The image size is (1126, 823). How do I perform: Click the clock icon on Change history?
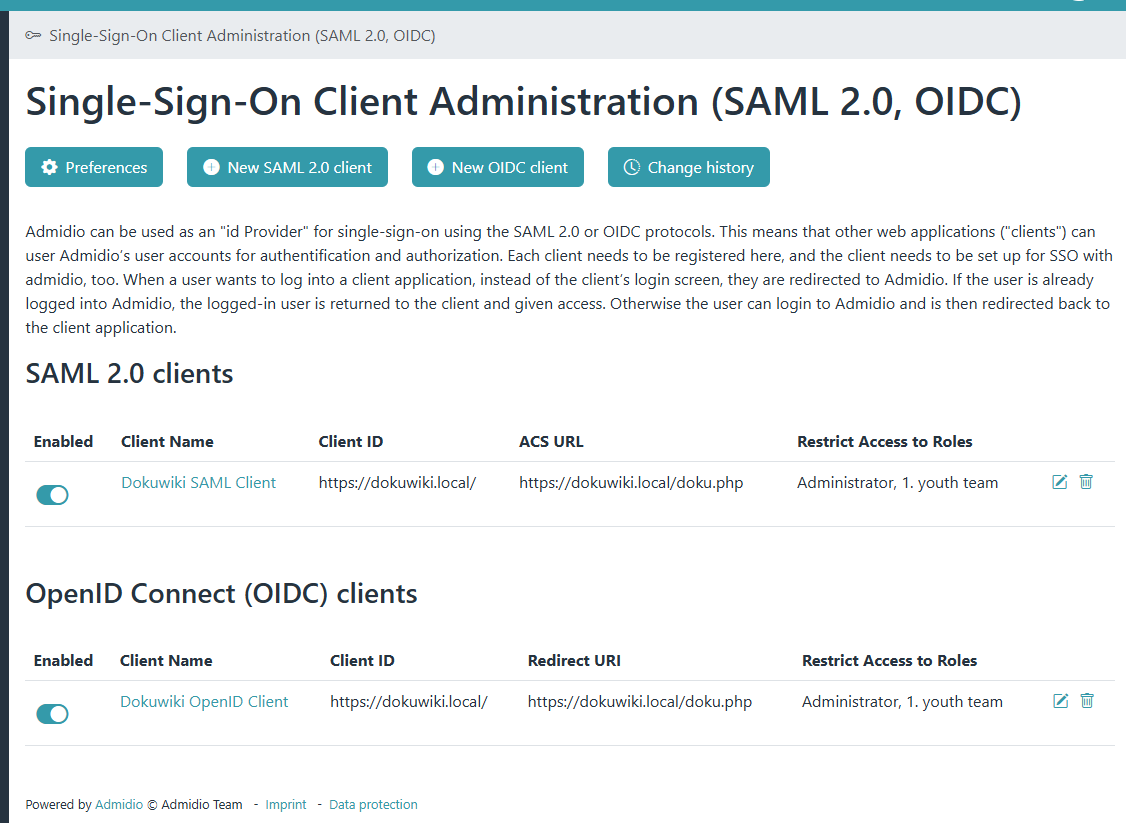[632, 168]
